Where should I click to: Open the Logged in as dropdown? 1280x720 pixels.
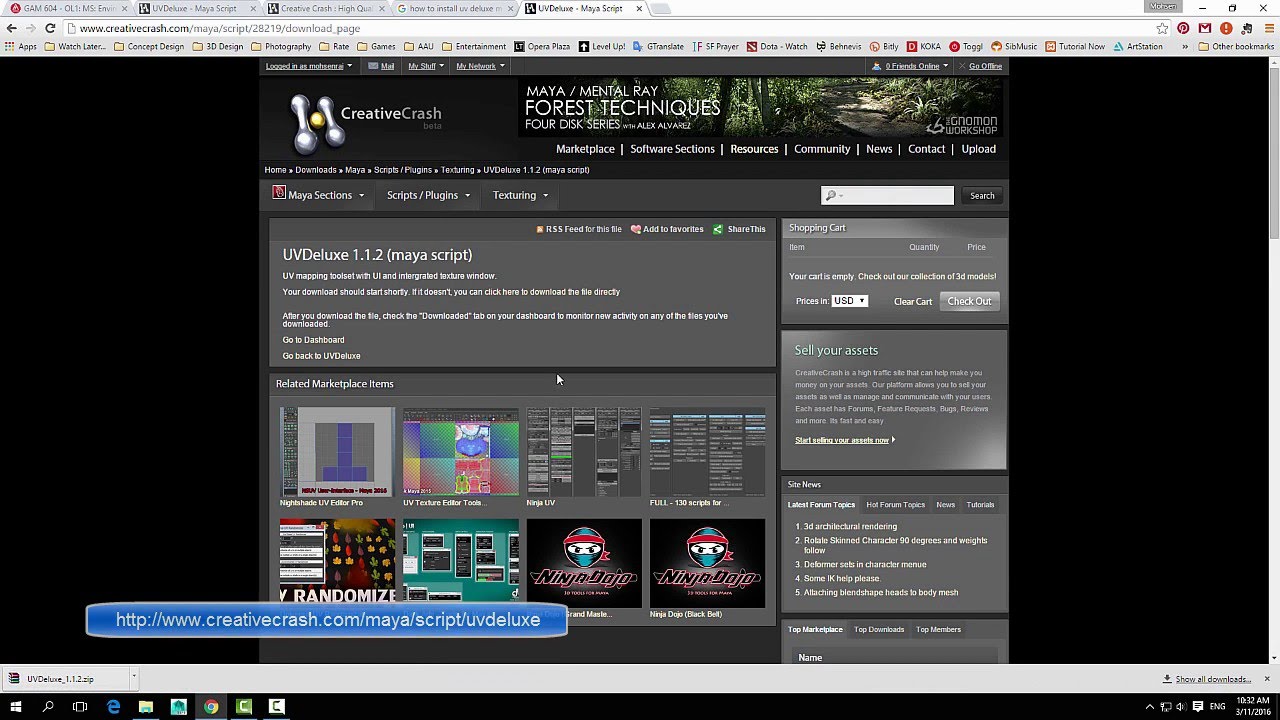[309, 66]
